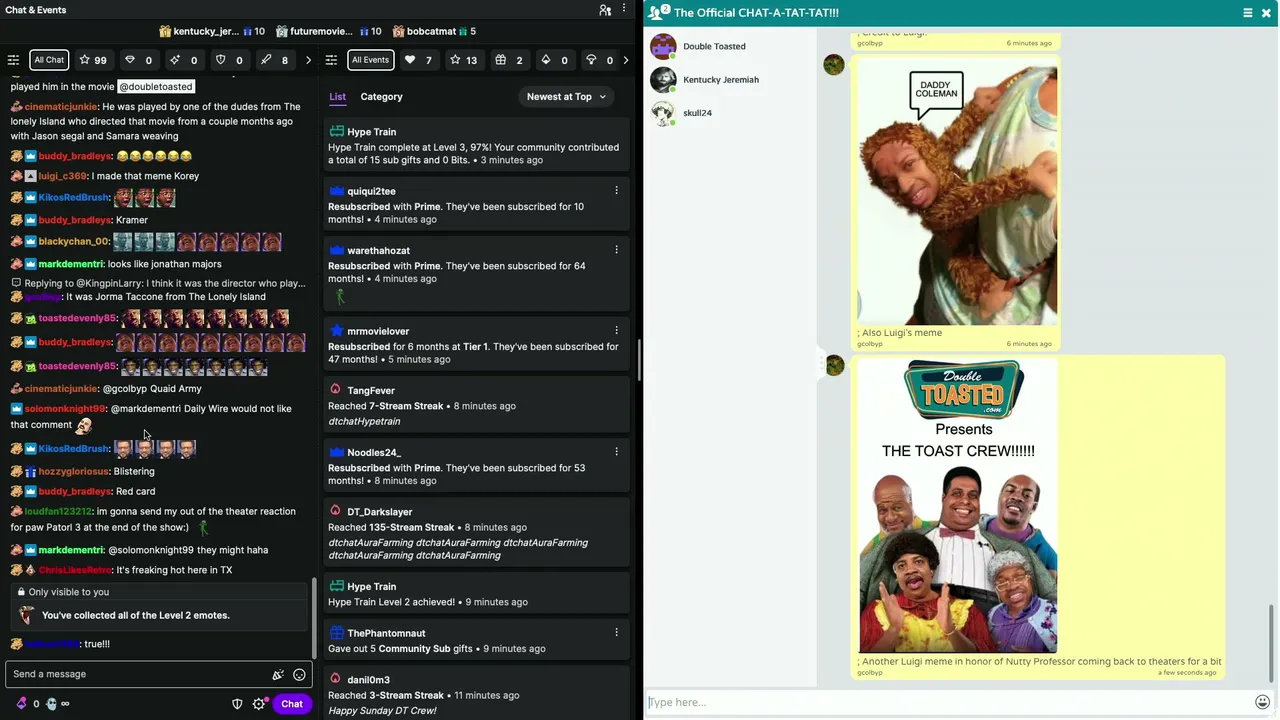Click gcolbyp's avatar beside Toast Crew meme
This screenshot has height=720, width=1280.
(x=834, y=365)
